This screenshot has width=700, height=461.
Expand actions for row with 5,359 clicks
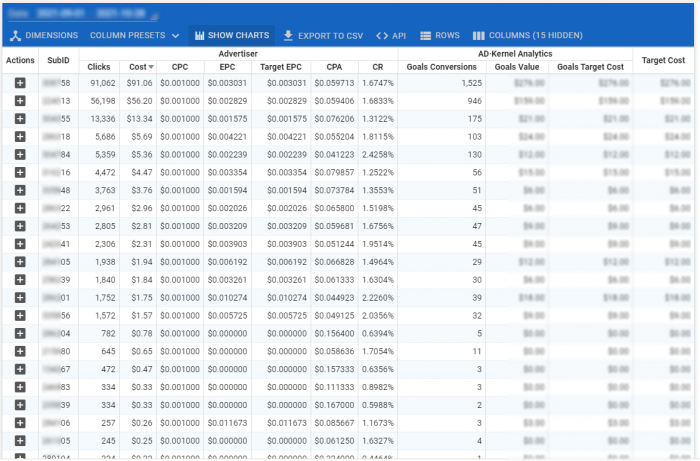(x=20, y=154)
